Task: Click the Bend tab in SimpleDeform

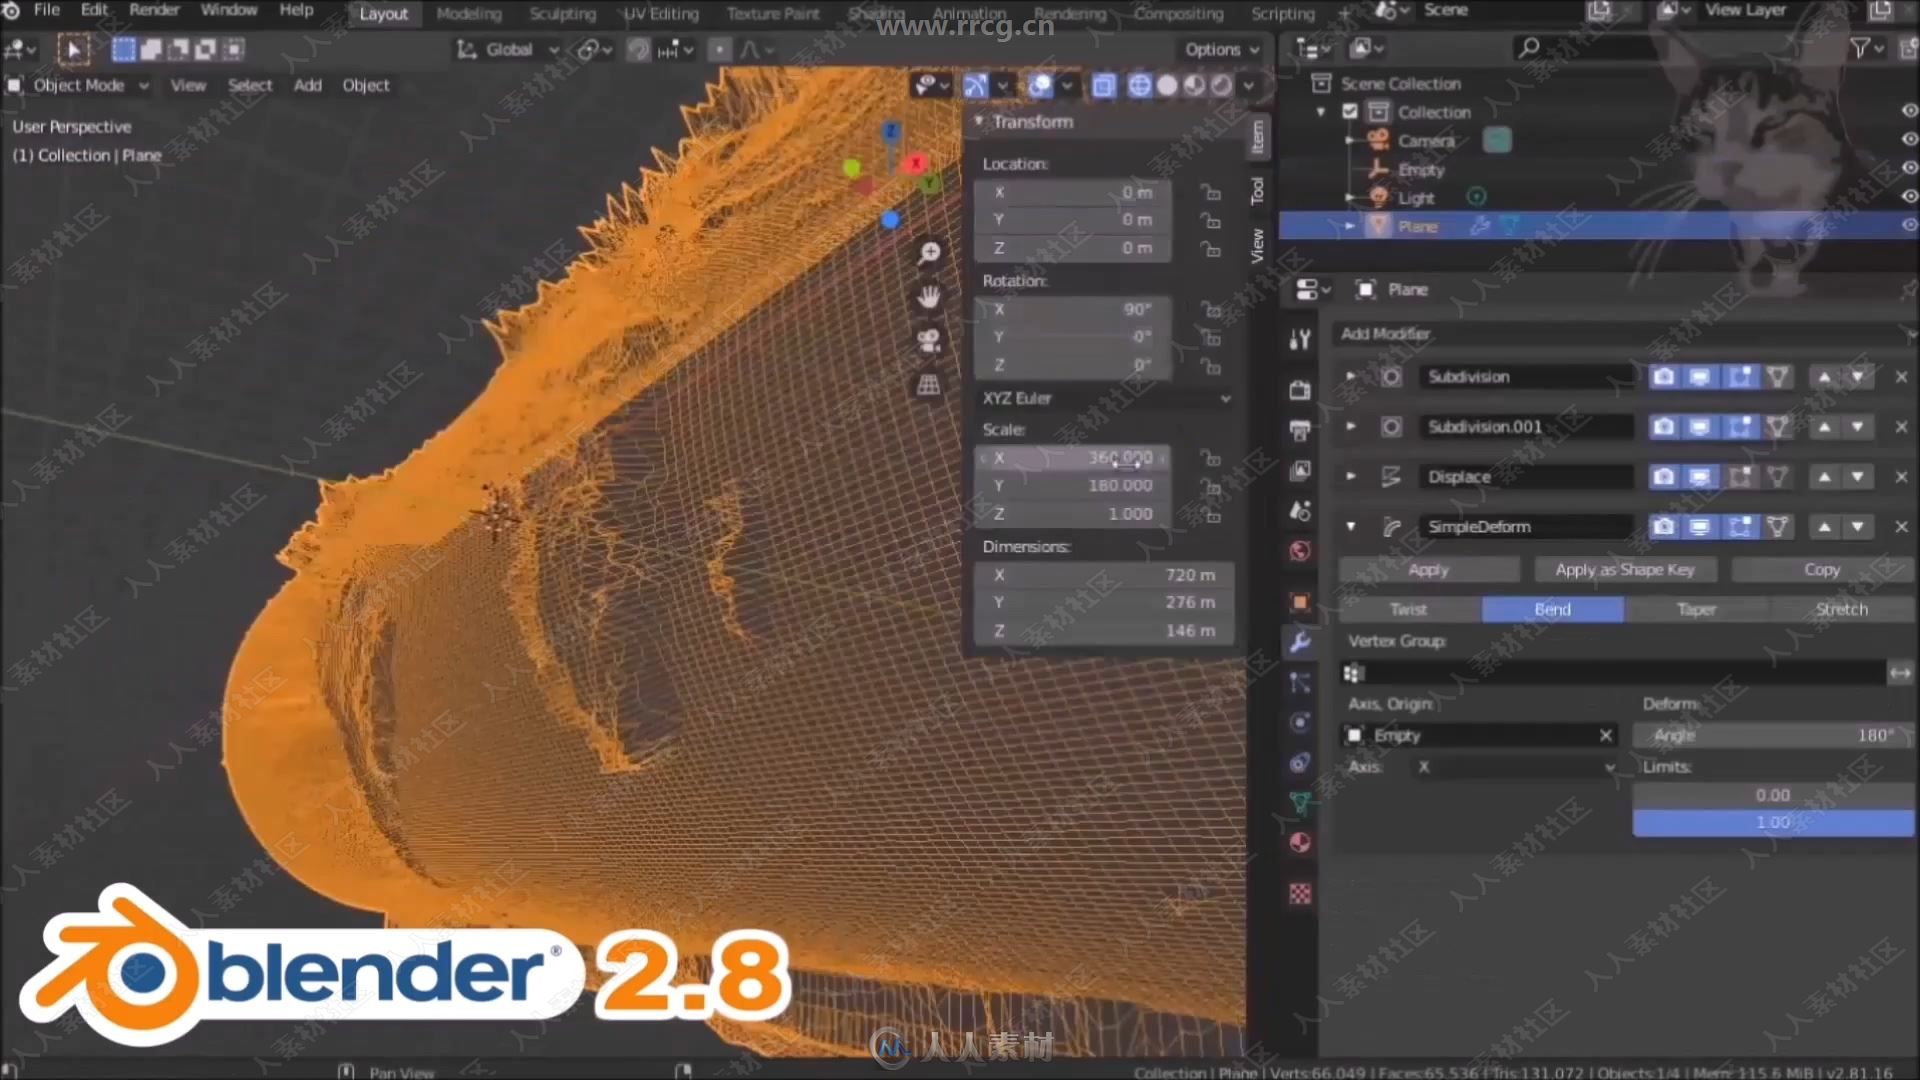Action: pyautogui.click(x=1552, y=609)
